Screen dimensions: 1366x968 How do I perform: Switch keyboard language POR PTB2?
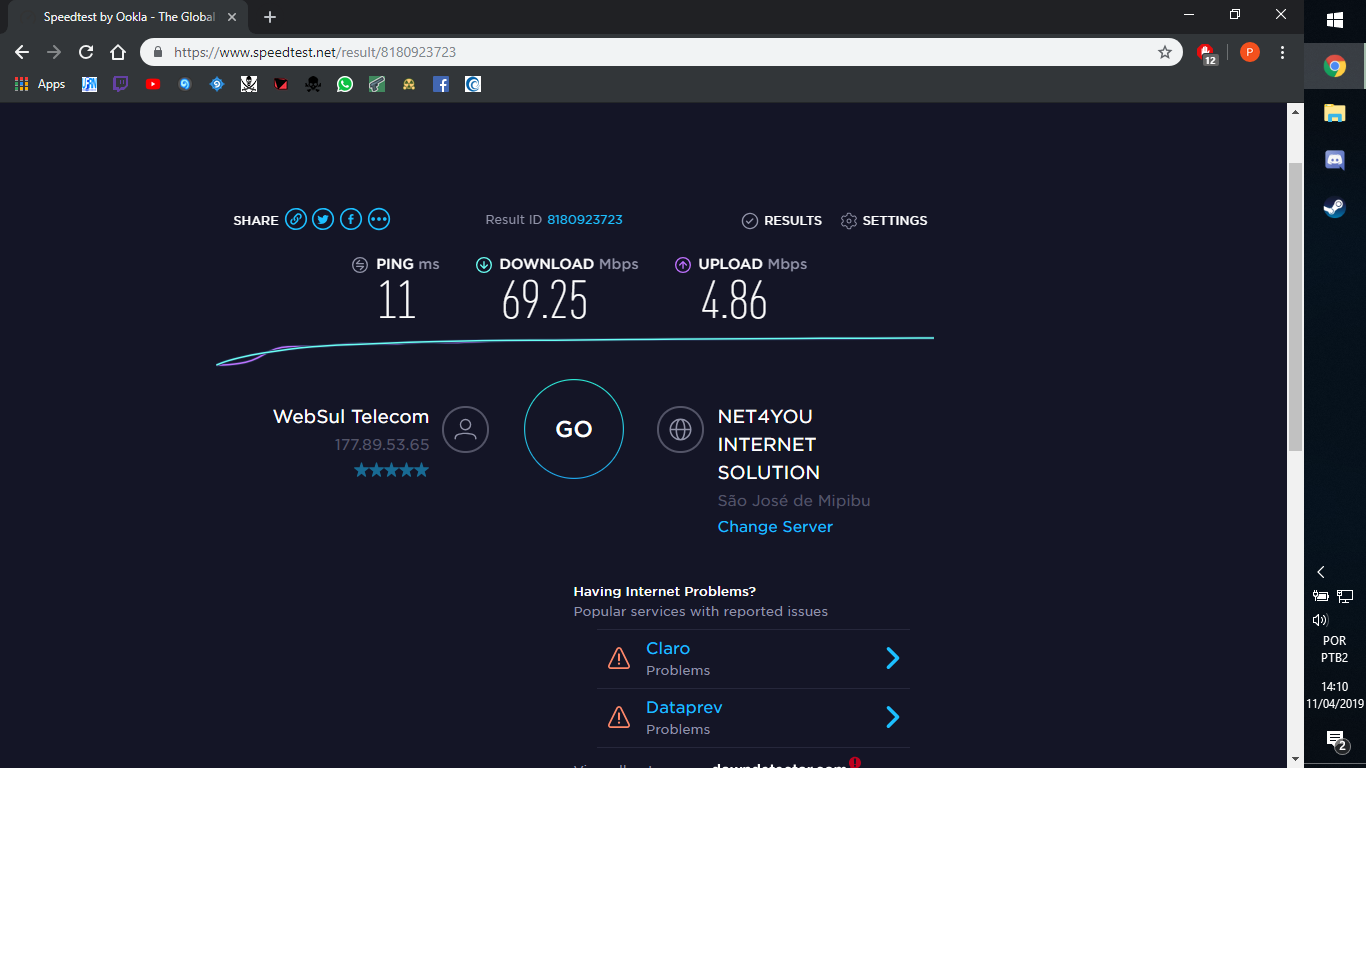click(x=1335, y=649)
